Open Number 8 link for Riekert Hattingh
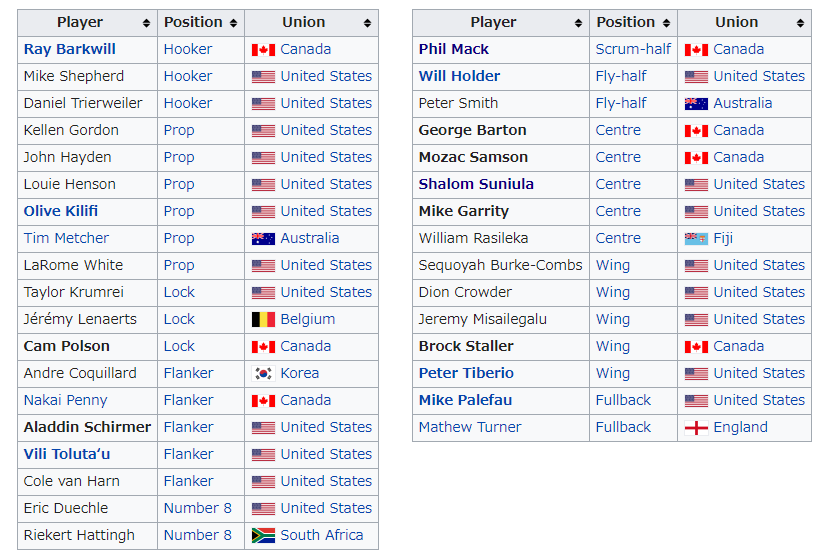This screenshot has height=557, width=833. tap(198, 535)
